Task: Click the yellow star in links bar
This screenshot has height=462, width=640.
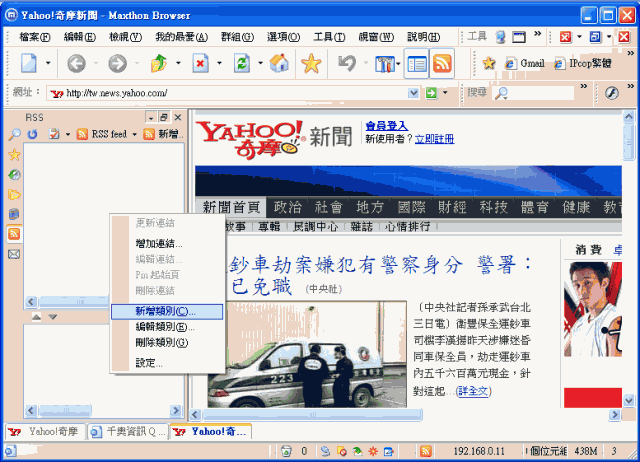Action: (489, 63)
